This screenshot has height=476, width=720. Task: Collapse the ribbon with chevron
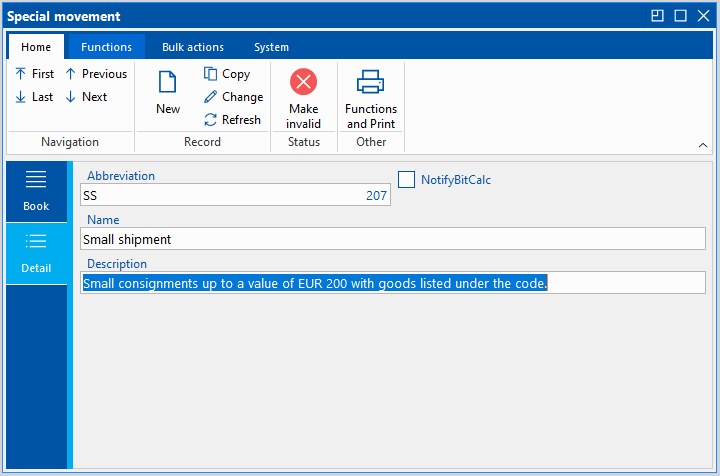(703, 145)
